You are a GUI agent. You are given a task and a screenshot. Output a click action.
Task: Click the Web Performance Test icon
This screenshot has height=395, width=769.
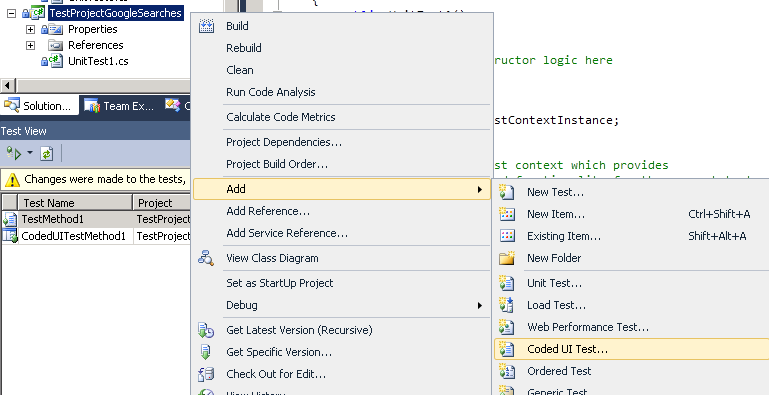tap(507, 327)
